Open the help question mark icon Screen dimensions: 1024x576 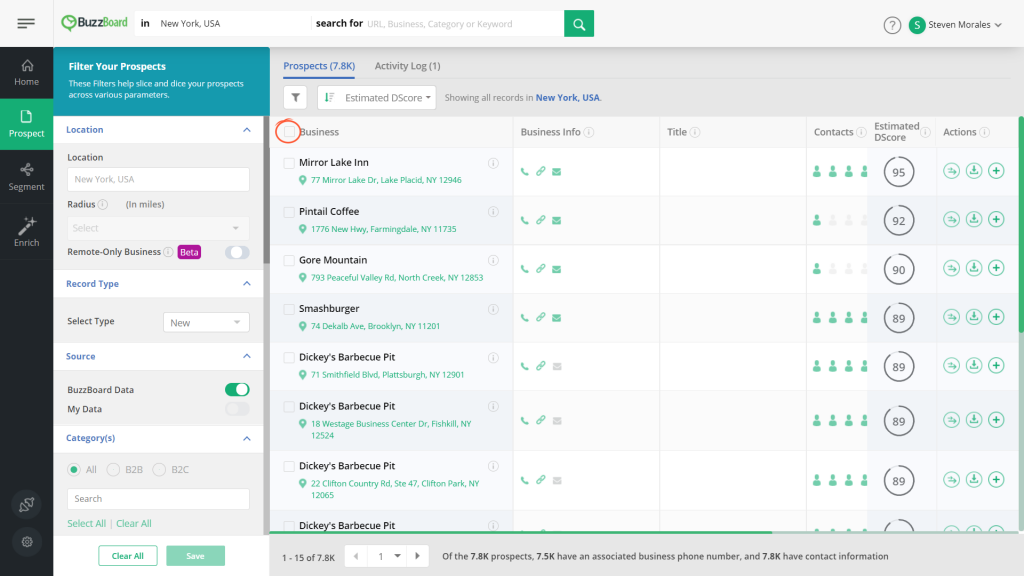point(892,25)
